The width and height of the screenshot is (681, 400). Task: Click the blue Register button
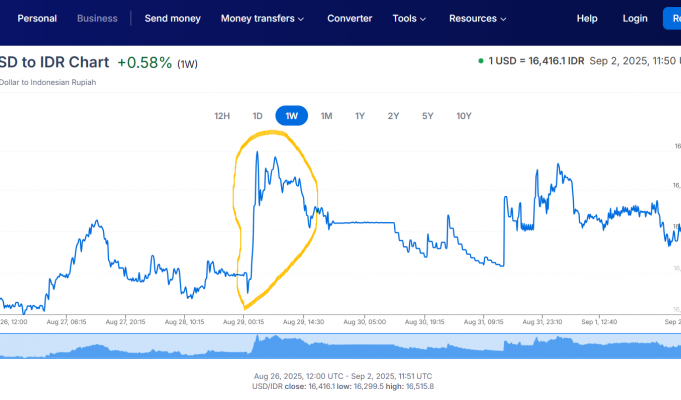(671, 18)
